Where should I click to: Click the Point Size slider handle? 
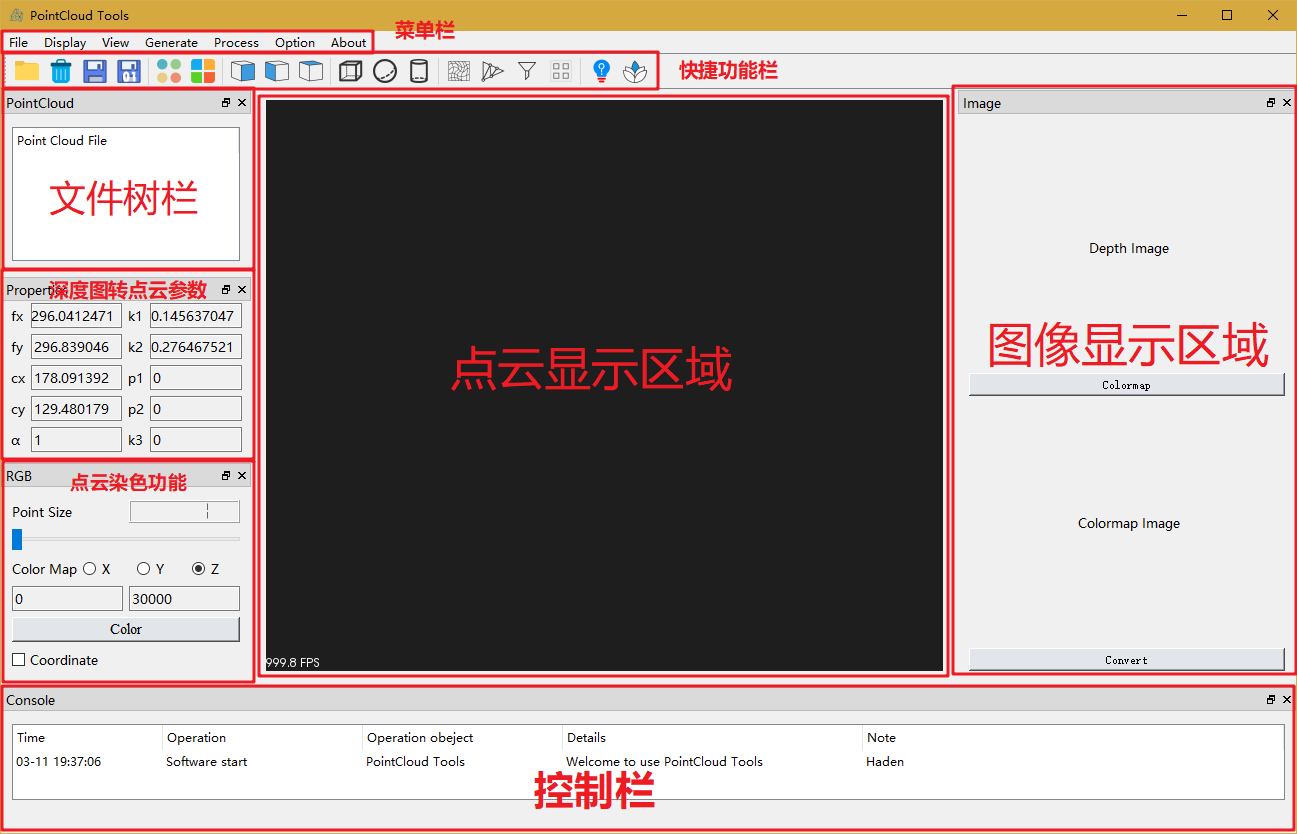point(17,539)
